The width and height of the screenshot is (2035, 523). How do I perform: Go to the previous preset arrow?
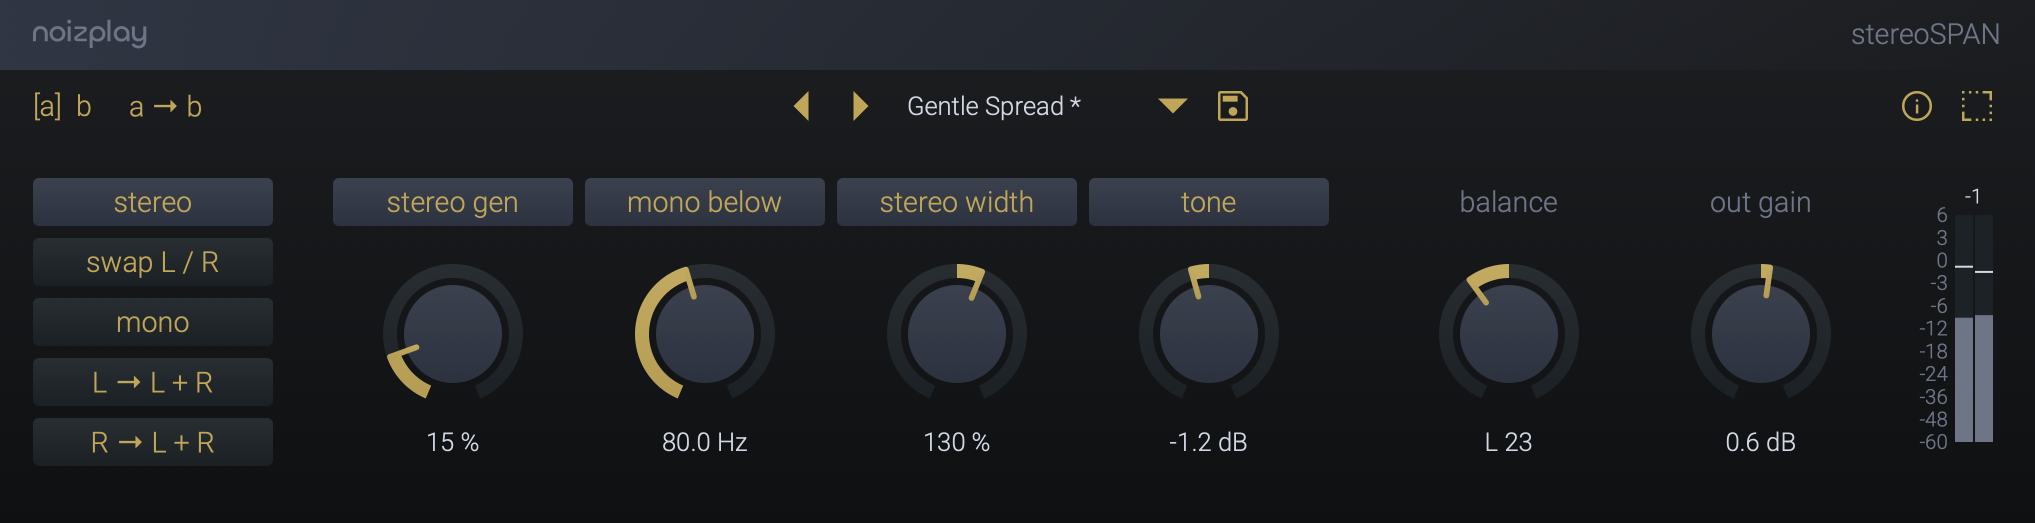[x=801, y=106]
